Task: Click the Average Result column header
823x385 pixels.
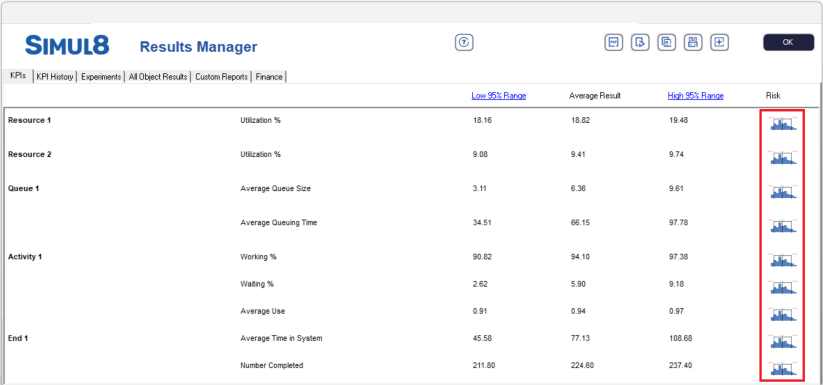Action: tap(595, 95)
